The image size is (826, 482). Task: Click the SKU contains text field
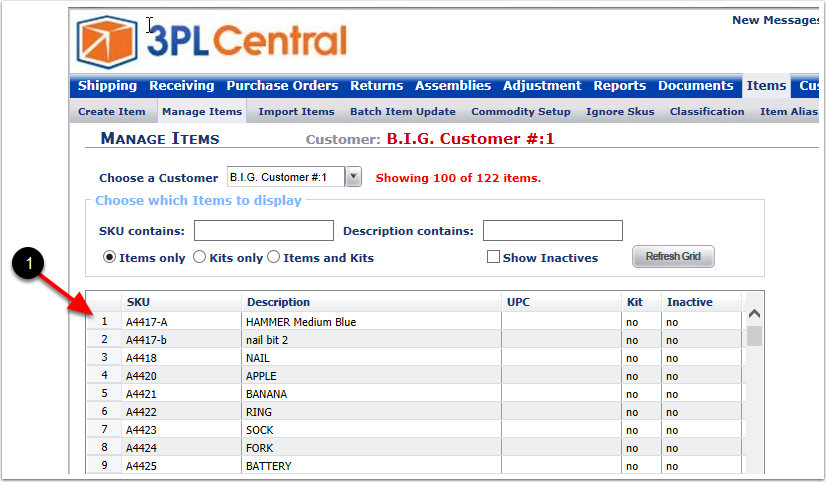264,231
